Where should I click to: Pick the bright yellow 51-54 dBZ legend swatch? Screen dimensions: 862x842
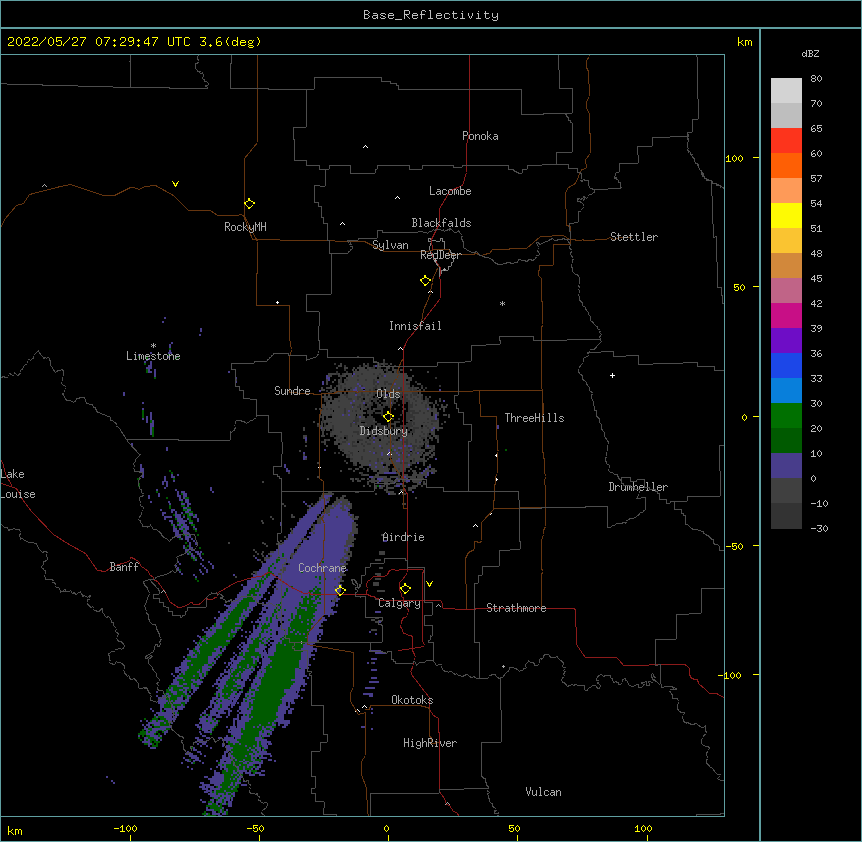[x=786, y=216]
